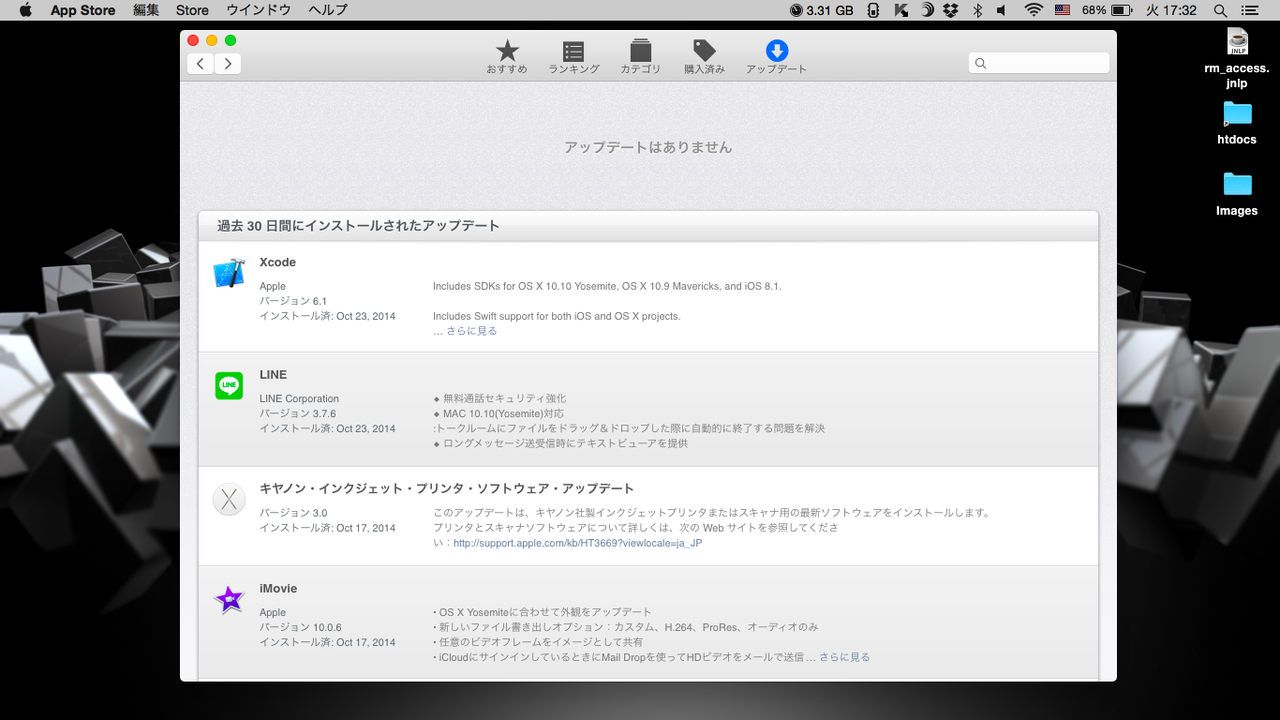Click the 68% battery status indicator
The width and height of the screenshot is (1280, 720).
pos(1106,10)
